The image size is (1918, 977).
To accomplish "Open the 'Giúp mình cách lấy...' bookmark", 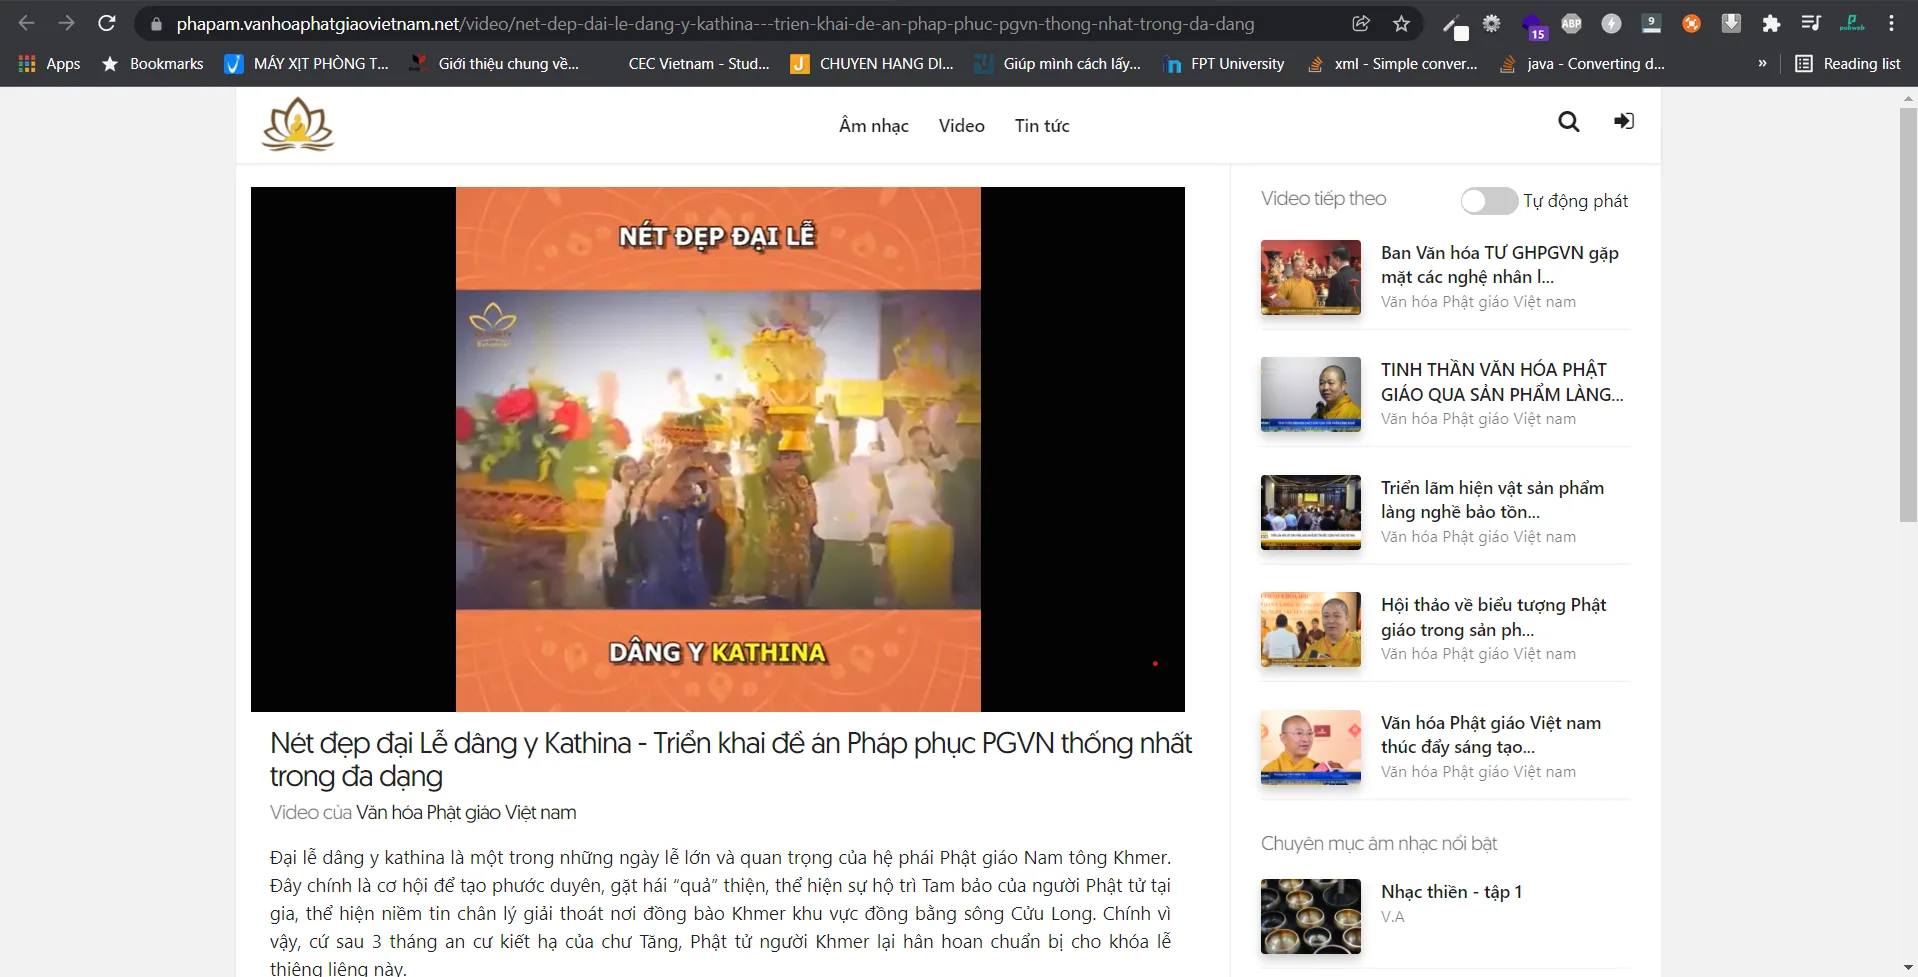I will [1059, 64].
